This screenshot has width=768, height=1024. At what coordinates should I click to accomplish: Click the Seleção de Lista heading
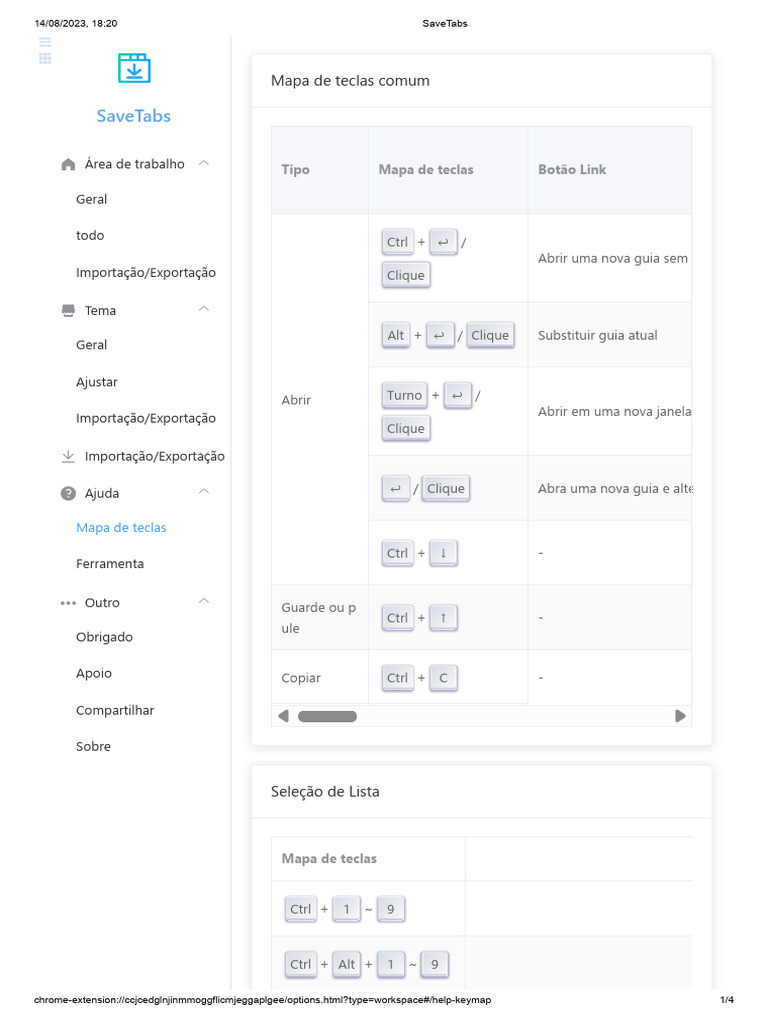coord(325,792)
